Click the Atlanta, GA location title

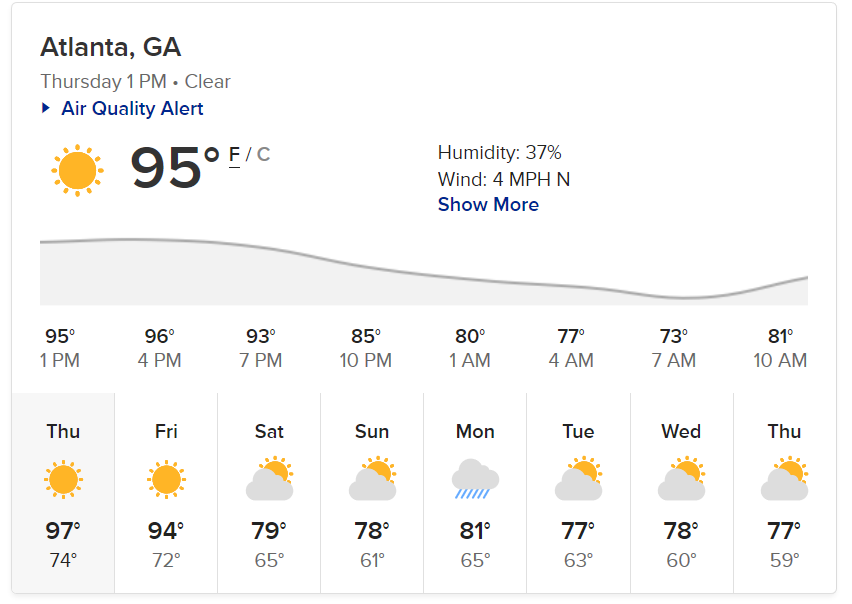click(111, 47)
